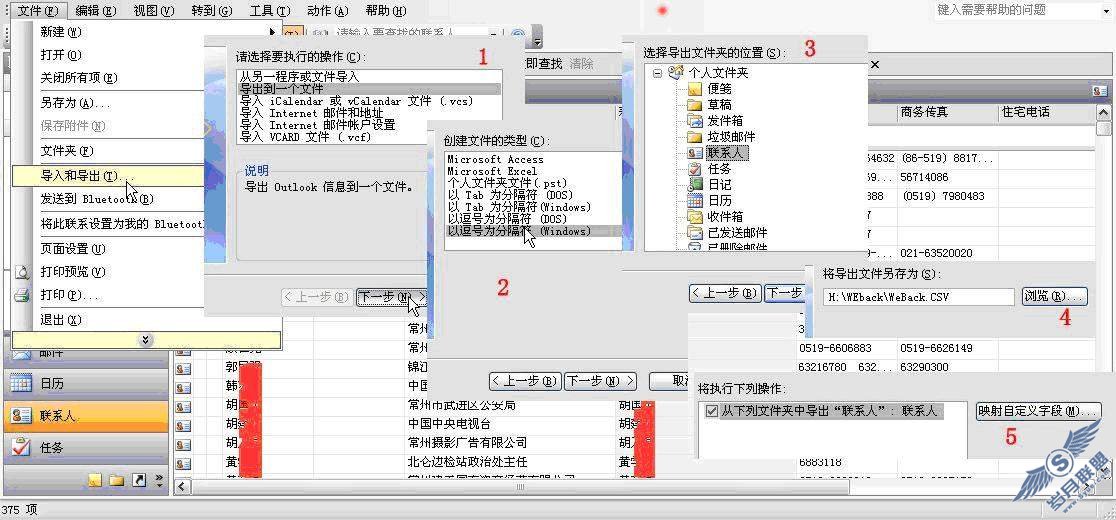Click contact card icon of 中国中央电视台 row

point(184,425)
